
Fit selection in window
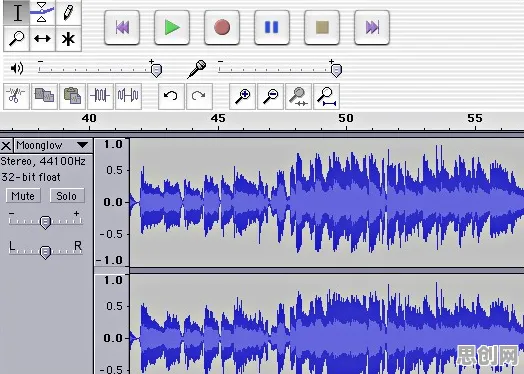tap(298, 96)
